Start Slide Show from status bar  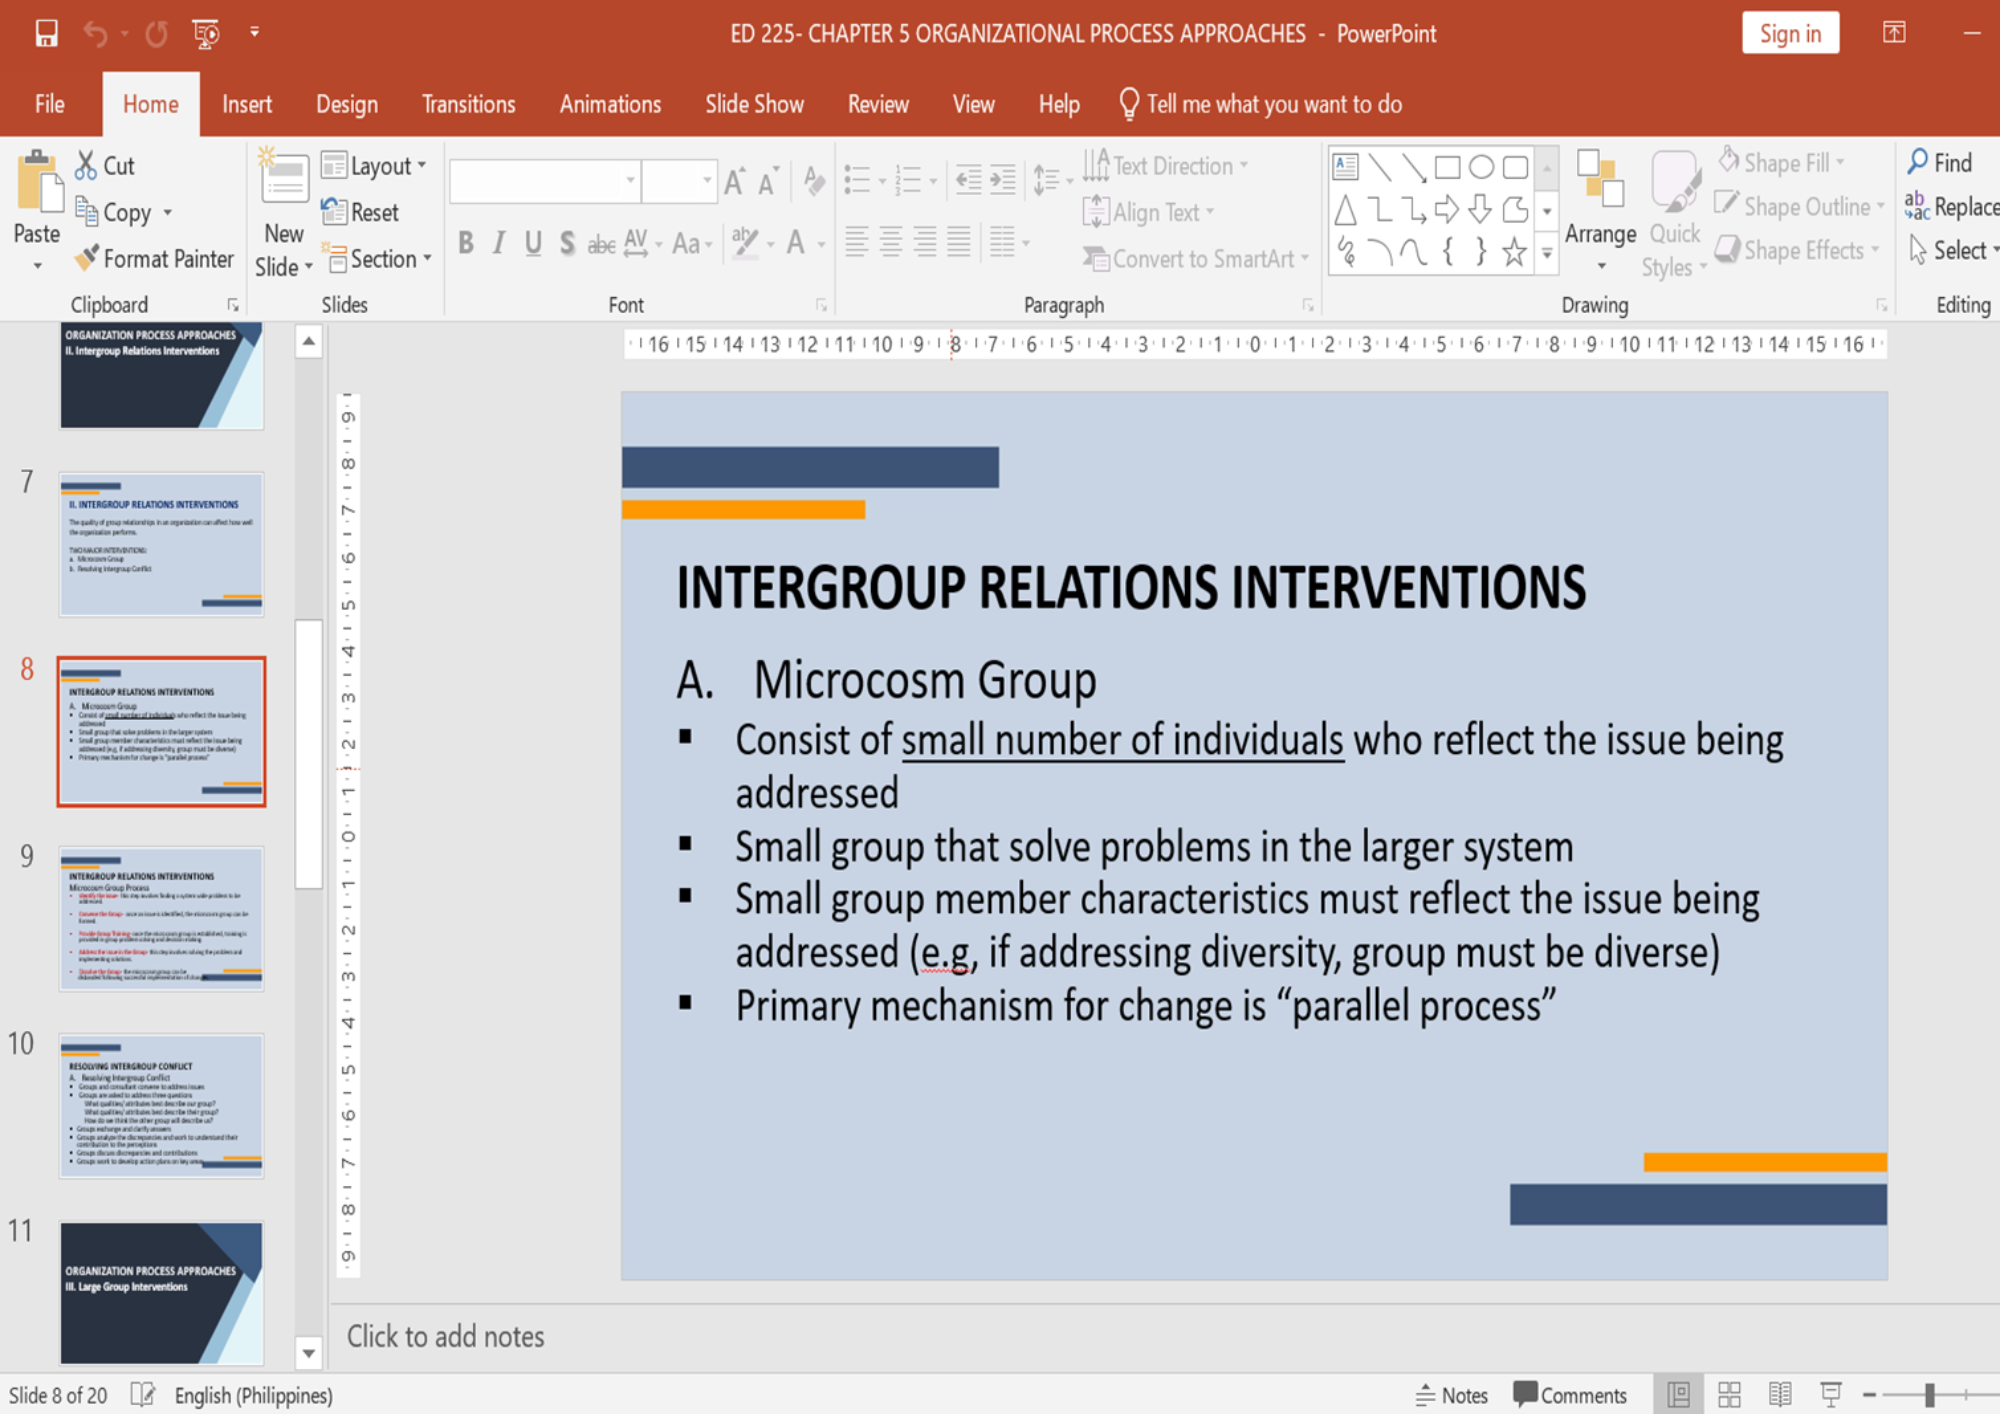click(x=1831, y=1395)
